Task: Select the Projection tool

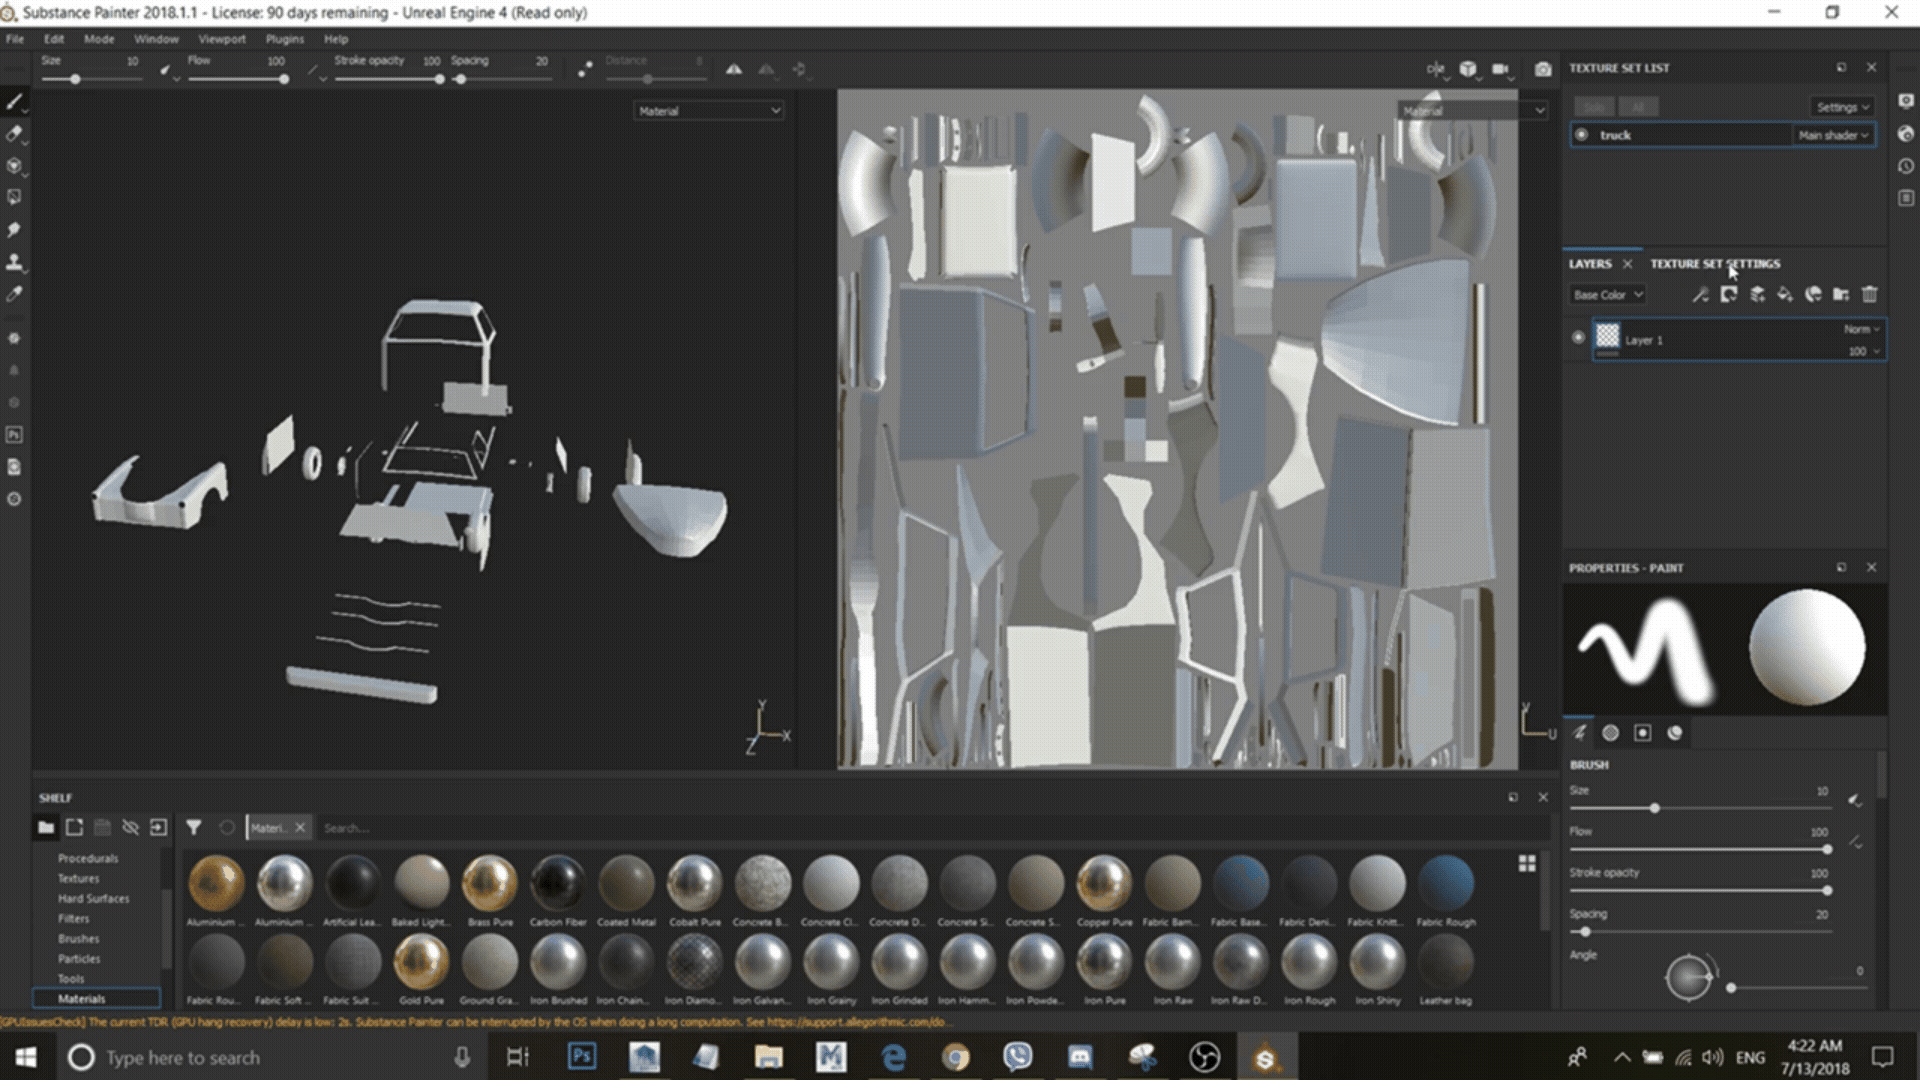Action: 14,166
